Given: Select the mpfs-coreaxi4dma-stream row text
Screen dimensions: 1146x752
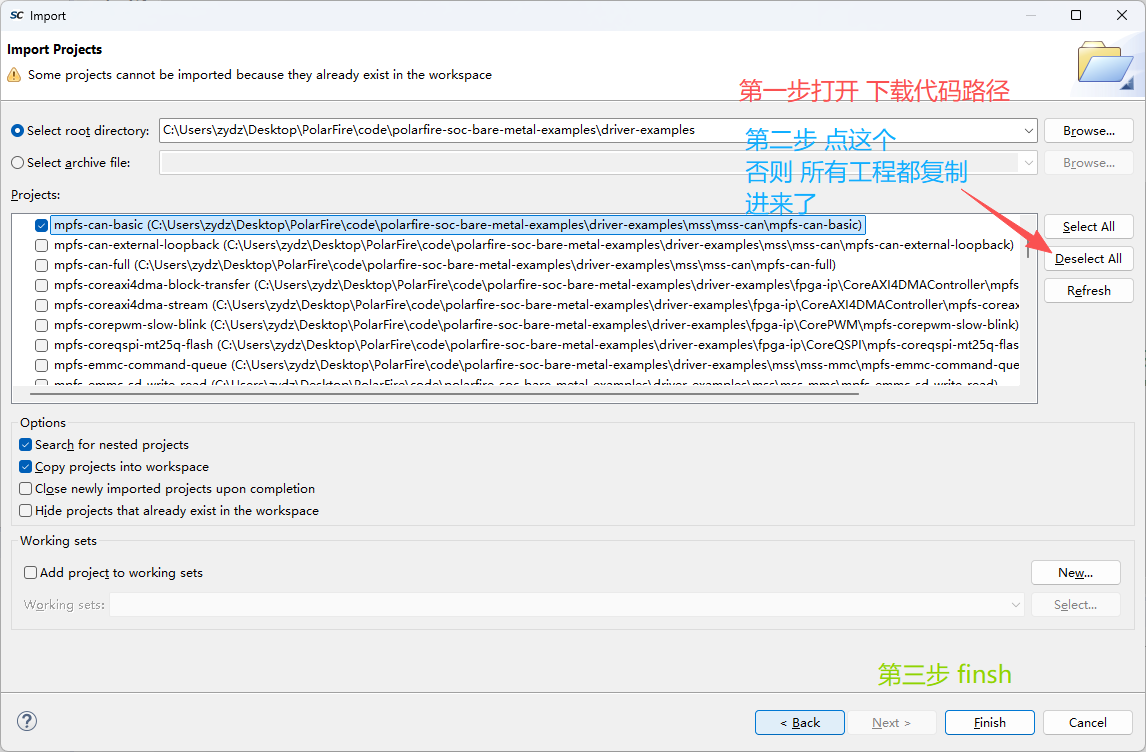Looking at the screenshot, I should click(x=536, y=305).
